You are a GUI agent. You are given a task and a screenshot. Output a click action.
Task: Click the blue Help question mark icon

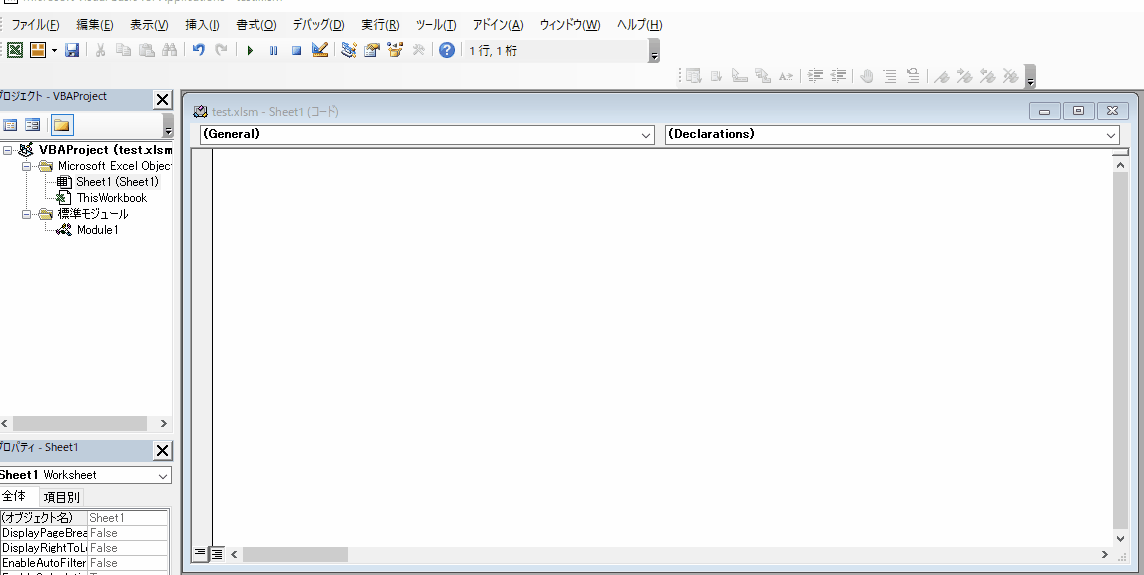coord(447,50)
